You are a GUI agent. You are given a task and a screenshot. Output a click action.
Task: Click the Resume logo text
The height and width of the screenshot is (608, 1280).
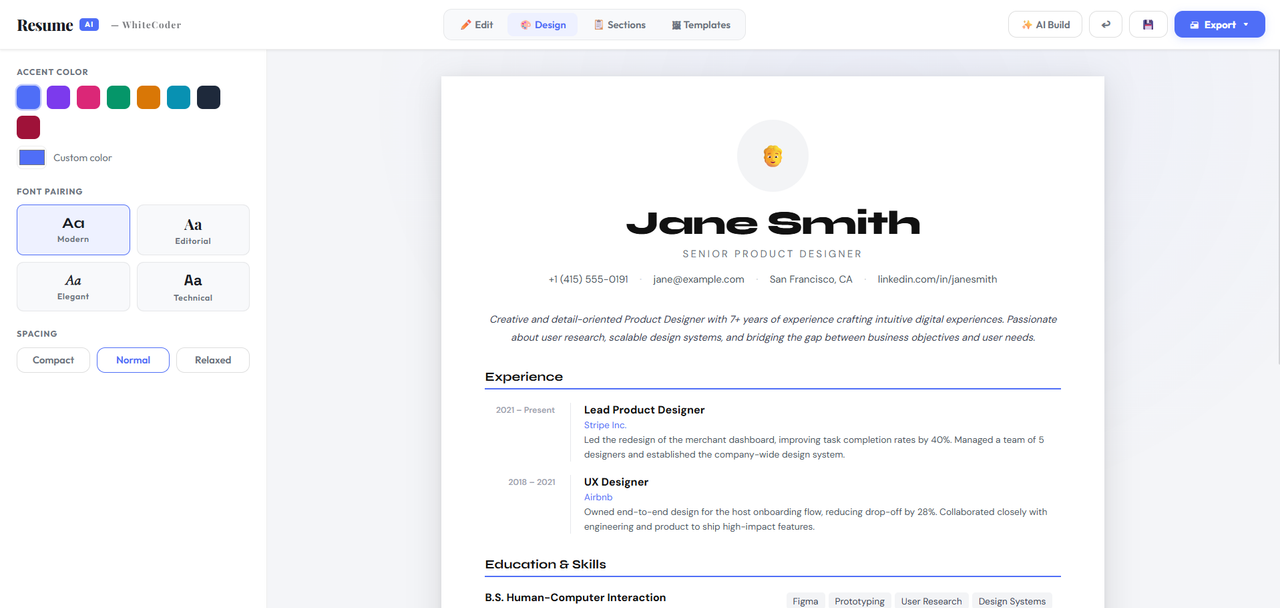[45, 25]
